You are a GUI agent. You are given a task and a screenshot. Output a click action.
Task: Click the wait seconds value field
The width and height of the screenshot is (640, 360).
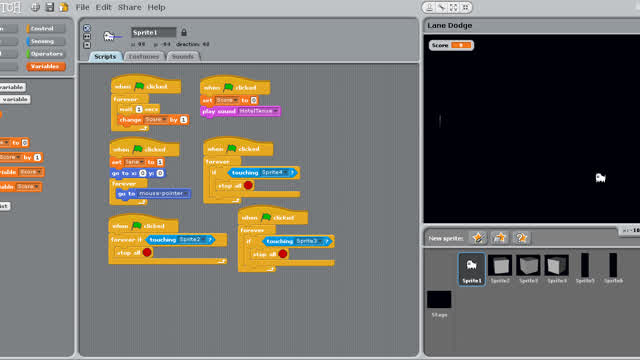point(139,109)
